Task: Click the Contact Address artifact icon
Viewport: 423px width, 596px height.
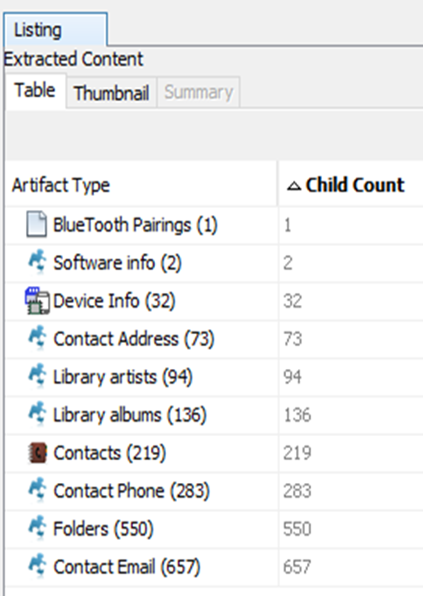Action: 37,338
